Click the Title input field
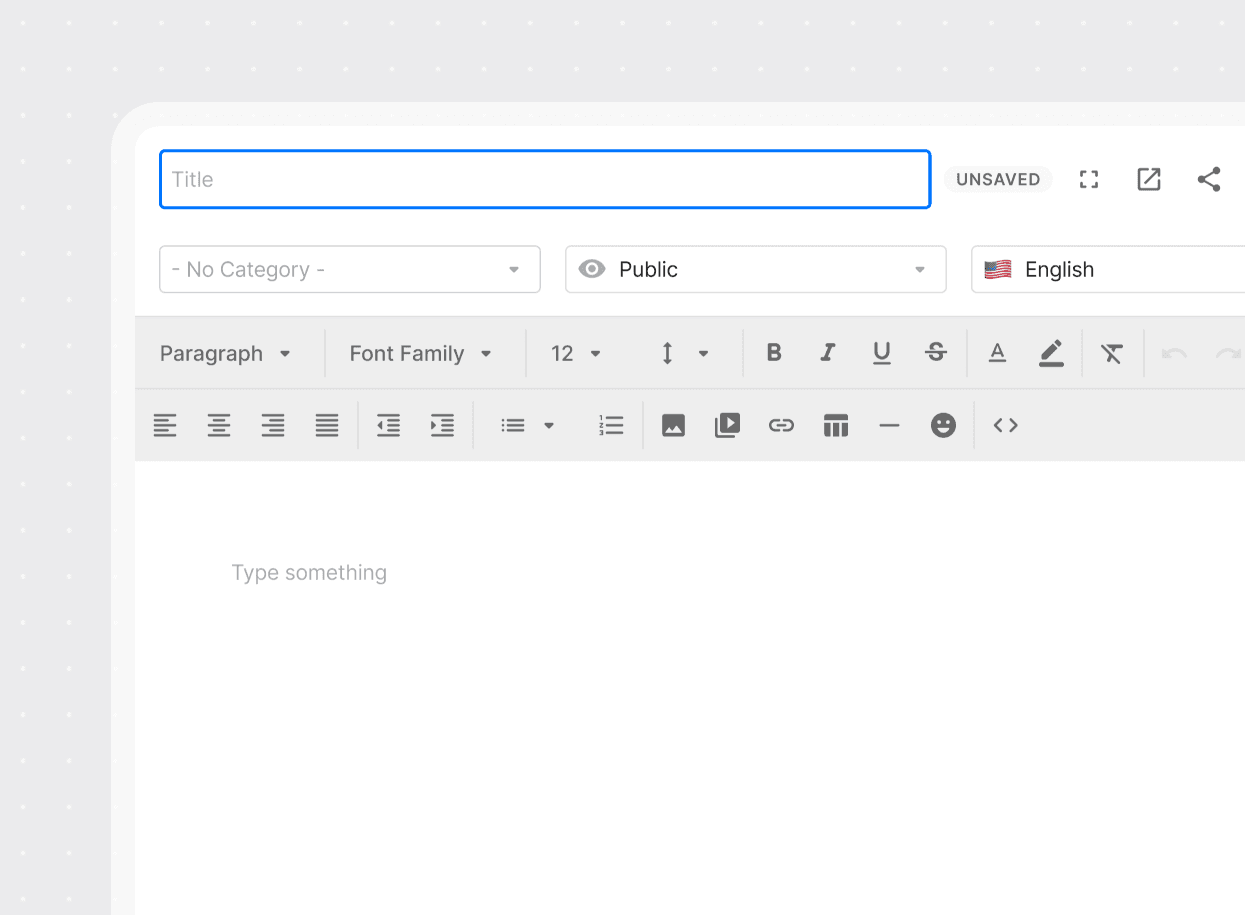The width and height of the screenshot is (1245, 915). click(x=545, y=179)
